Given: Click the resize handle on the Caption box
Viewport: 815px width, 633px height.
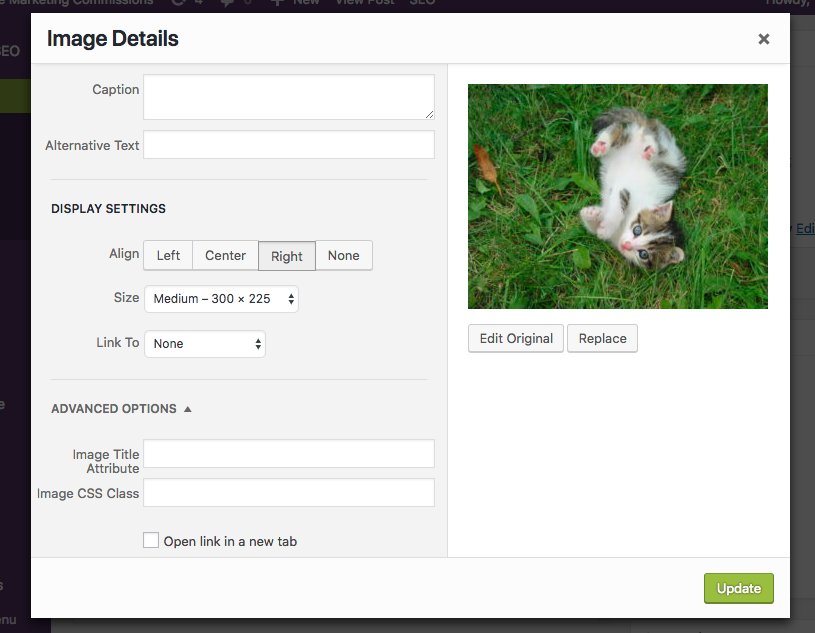Looking at the screenshot, I should 430,113.
